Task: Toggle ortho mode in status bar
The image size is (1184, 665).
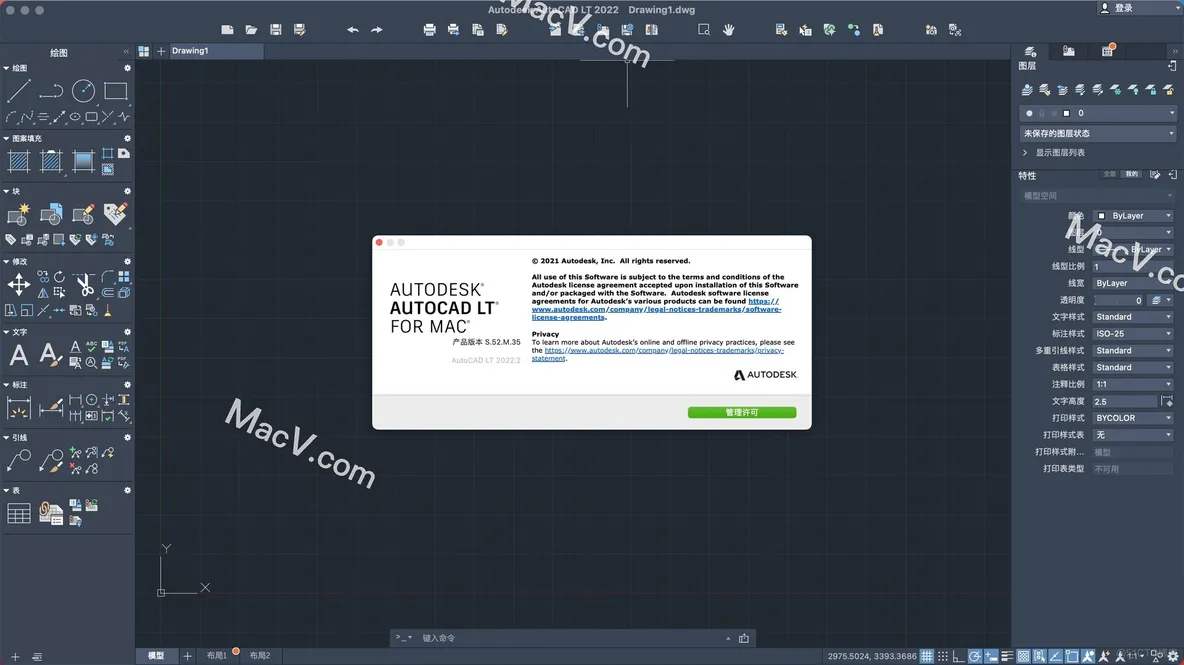Action: [959, 657]
